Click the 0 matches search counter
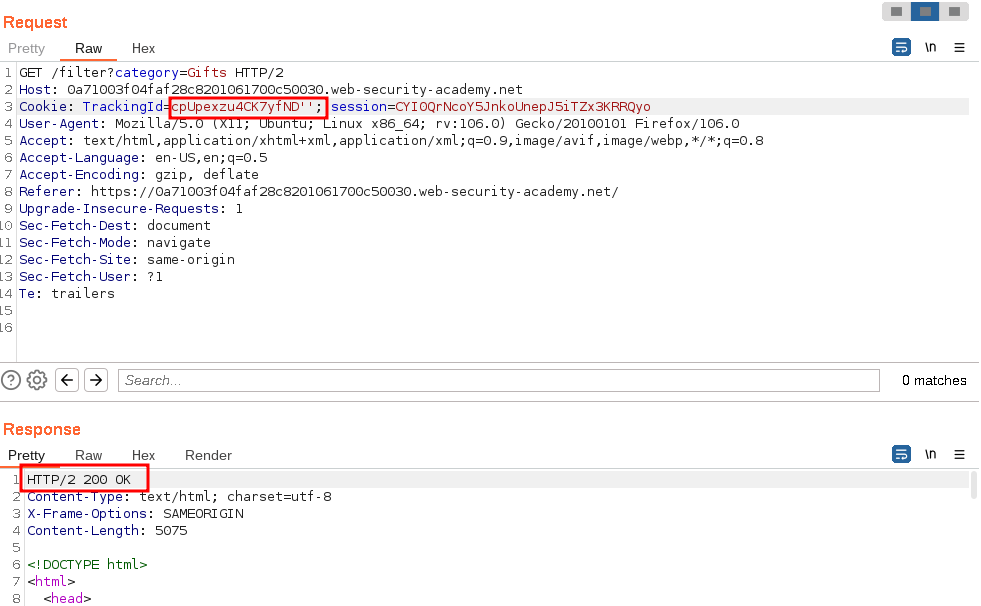Screen dimensions: 981x606 934,380
